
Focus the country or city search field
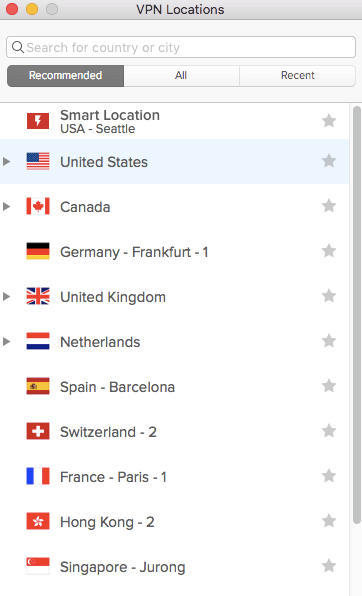coord(181,47)
